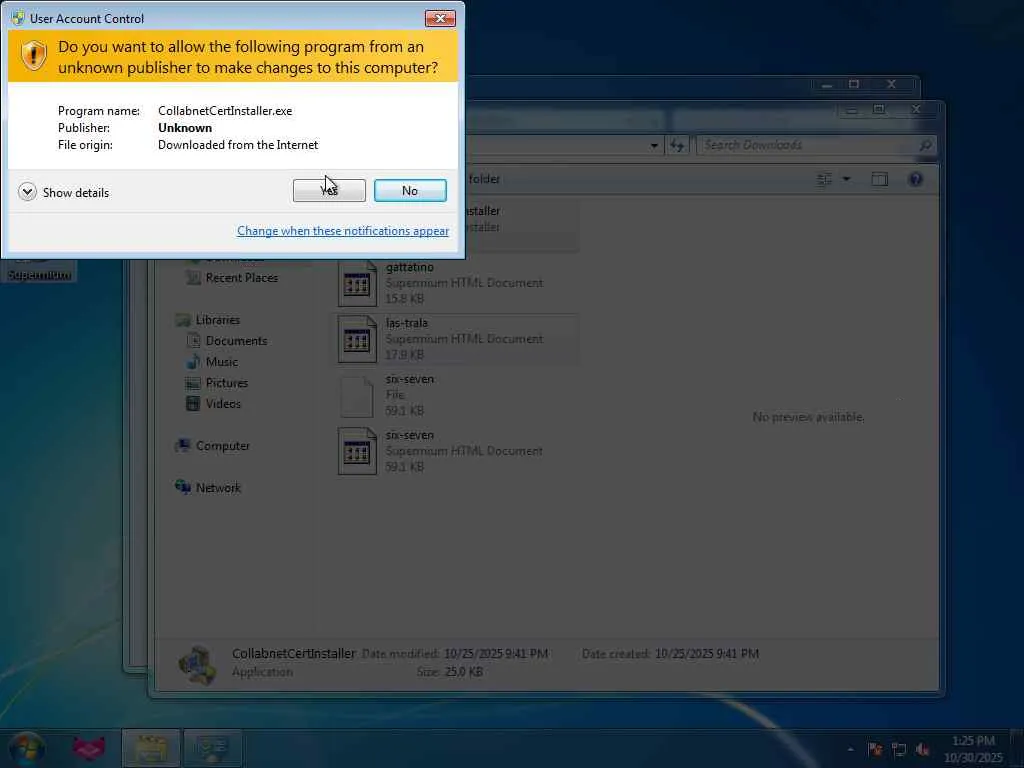Select six-seven blank File icon

tap(357, 396)
